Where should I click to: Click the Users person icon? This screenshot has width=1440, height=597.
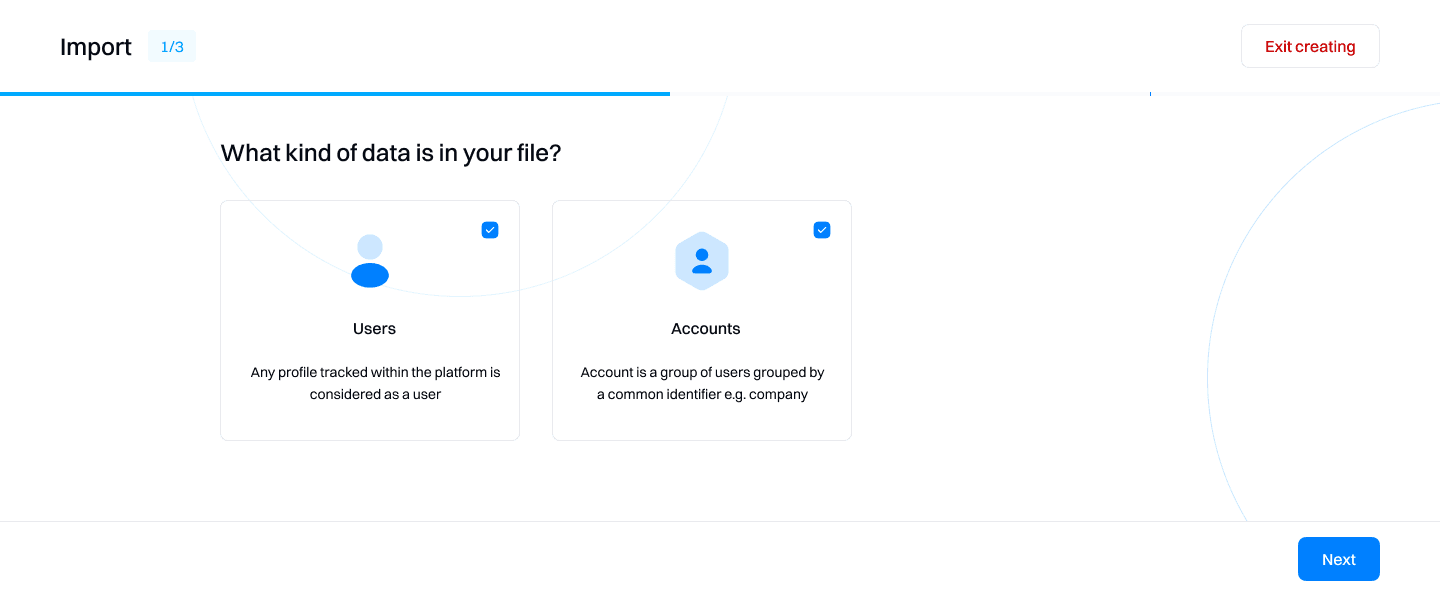coord(370,261)
